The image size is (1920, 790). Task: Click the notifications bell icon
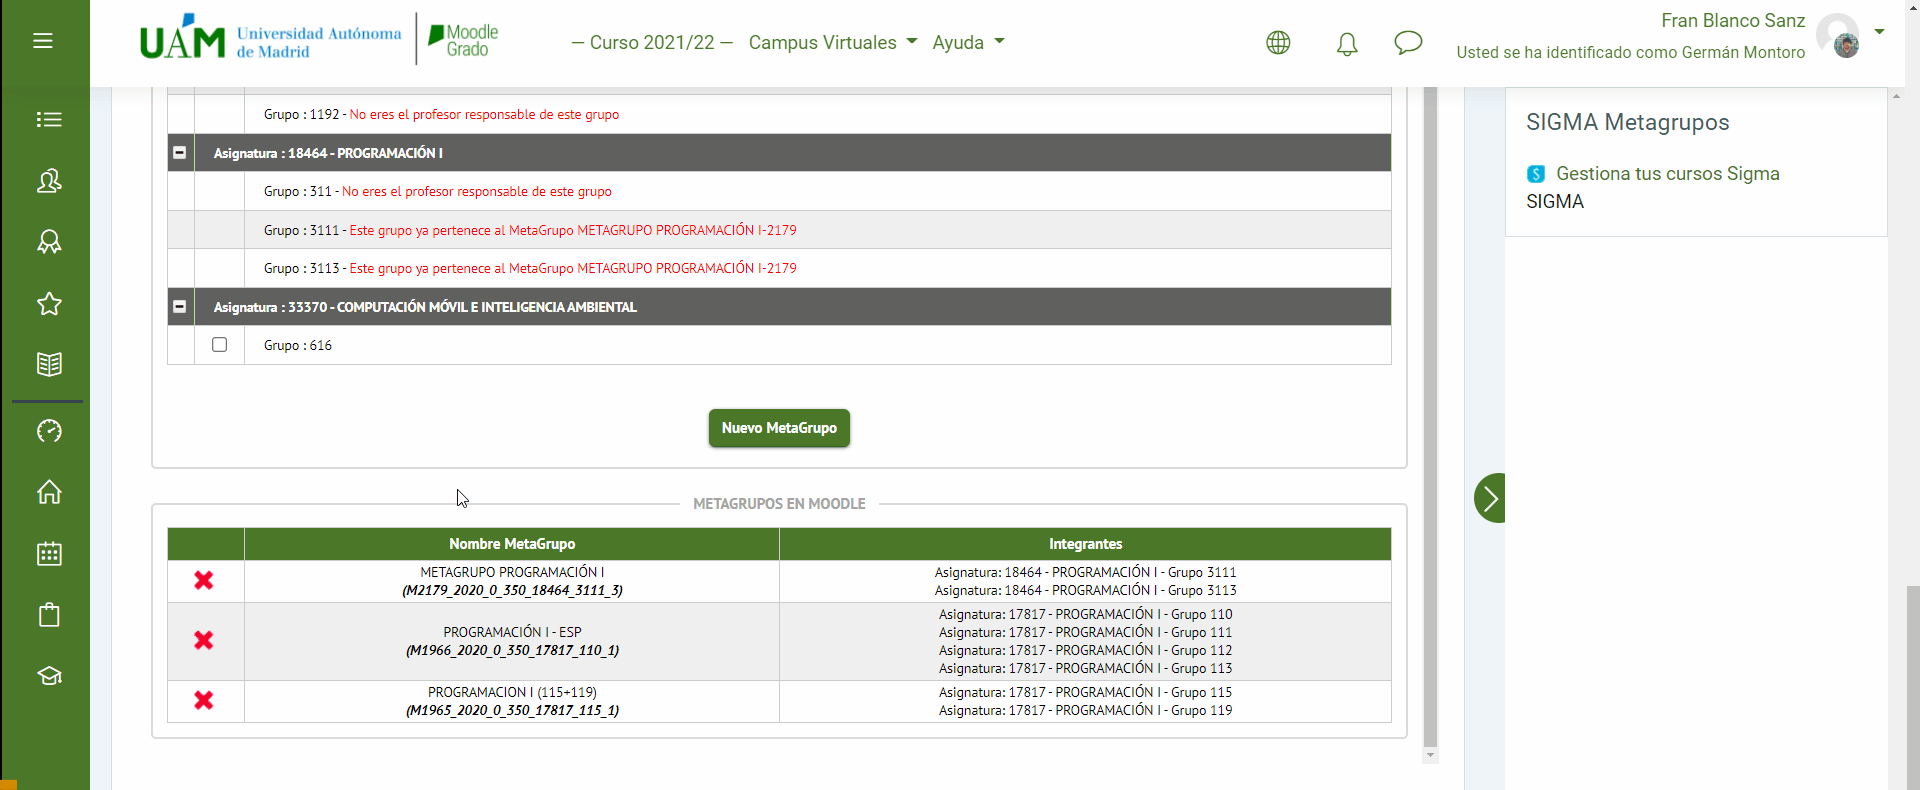(x=1347, y=43)
